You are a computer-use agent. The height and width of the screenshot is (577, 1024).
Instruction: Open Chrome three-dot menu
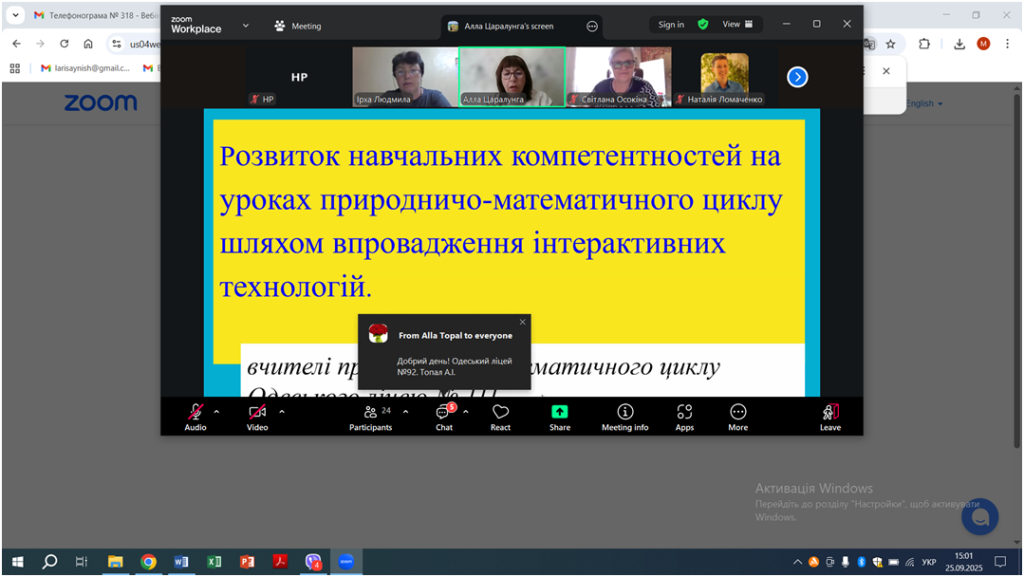[x=1007, y=44]
